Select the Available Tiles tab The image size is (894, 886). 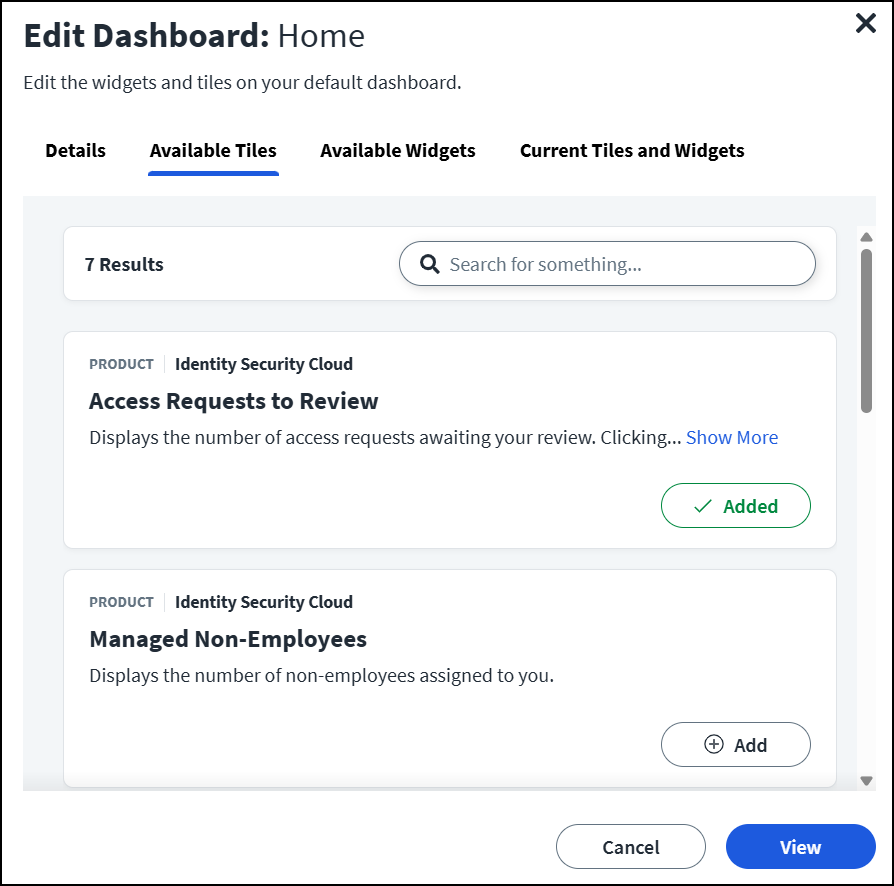pyautogui.click(x=213, y=151)
